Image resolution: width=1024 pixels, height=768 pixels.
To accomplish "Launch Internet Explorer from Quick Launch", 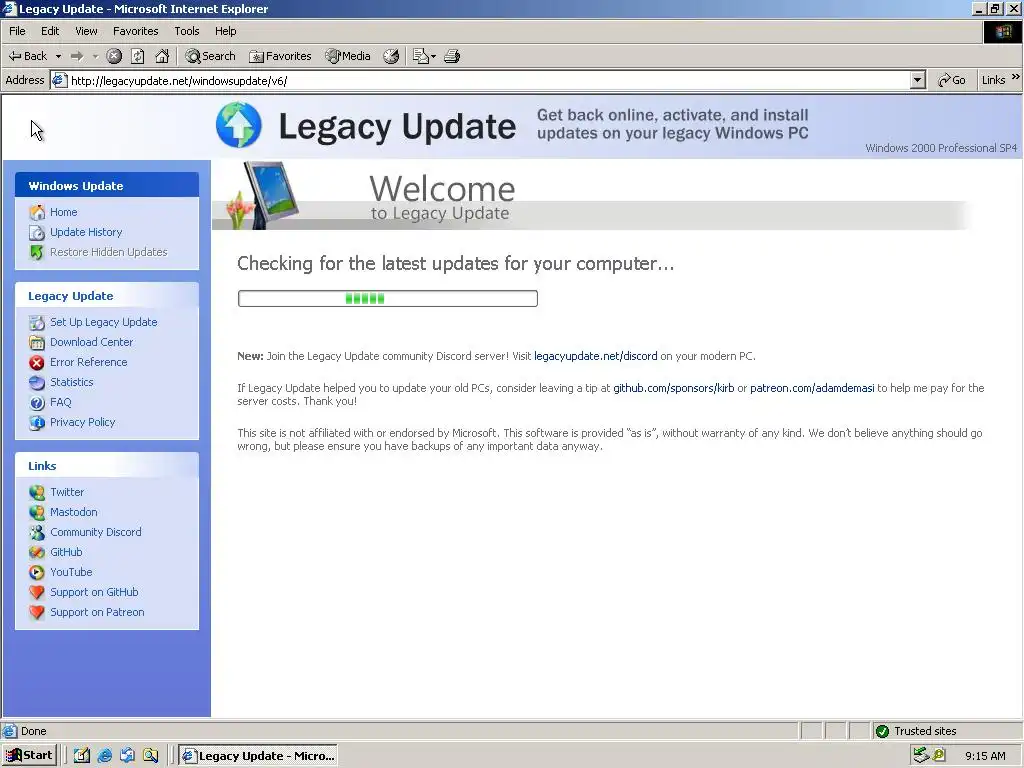I will [104, 756].
